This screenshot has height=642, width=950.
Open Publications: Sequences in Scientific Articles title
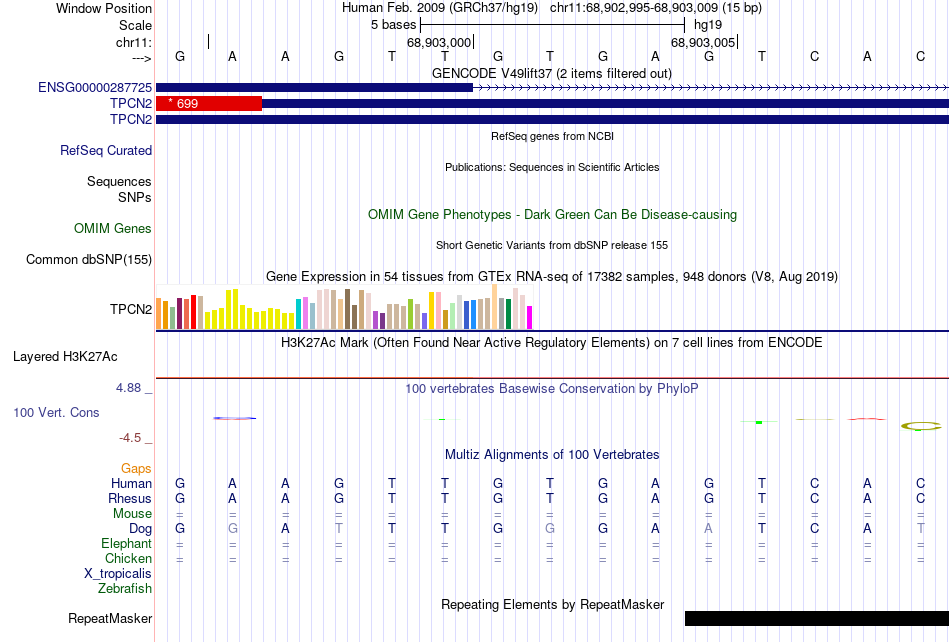tap(552, 167)
